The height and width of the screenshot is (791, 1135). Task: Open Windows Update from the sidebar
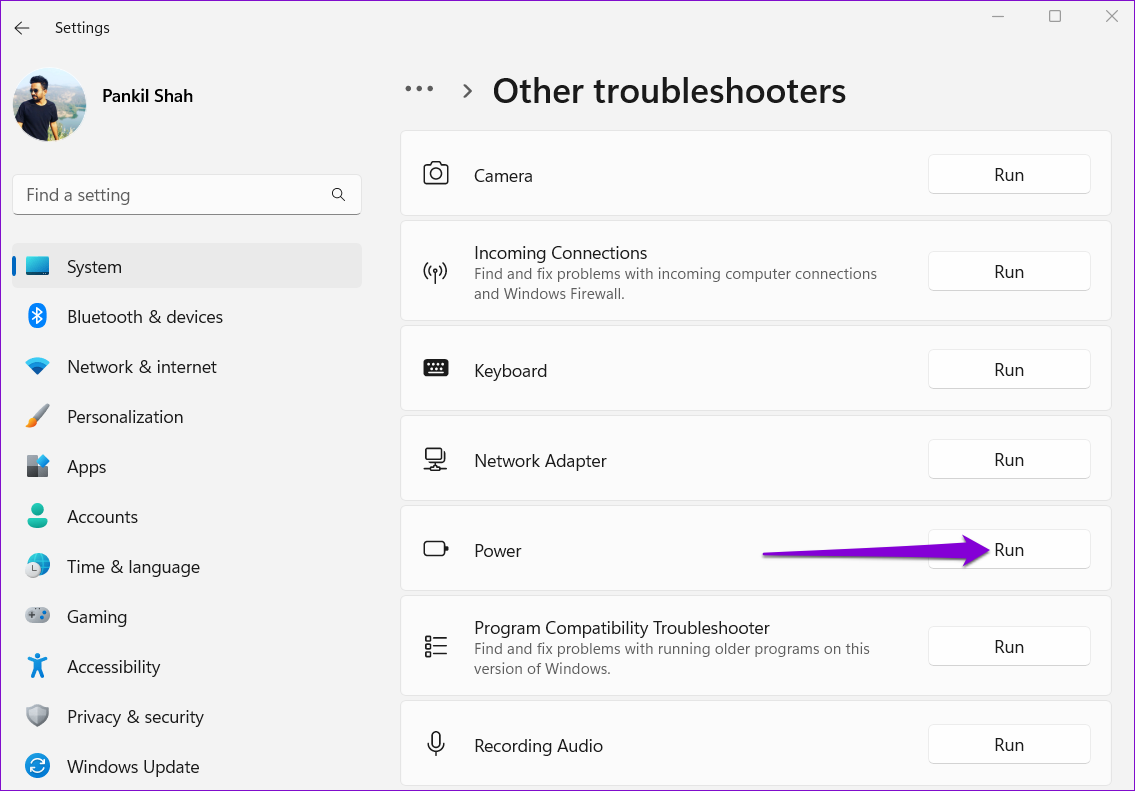[x=132, y=767]
